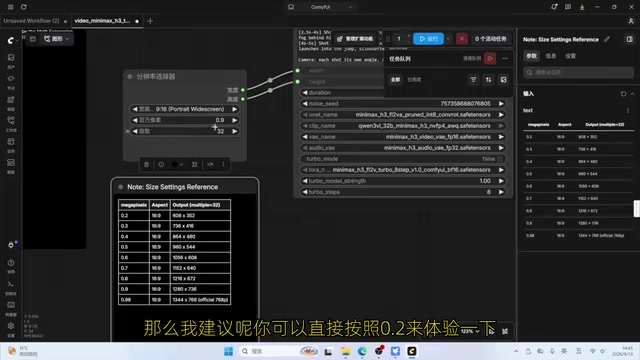Open the clip_name combo box

pyautogui.click(x=403, y=126)
